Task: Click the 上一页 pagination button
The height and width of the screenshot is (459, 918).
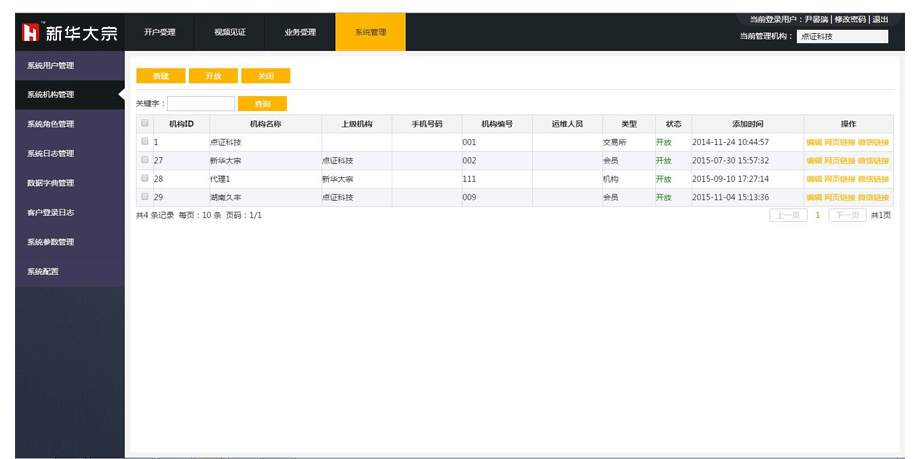Action: (x=788, y=215)
